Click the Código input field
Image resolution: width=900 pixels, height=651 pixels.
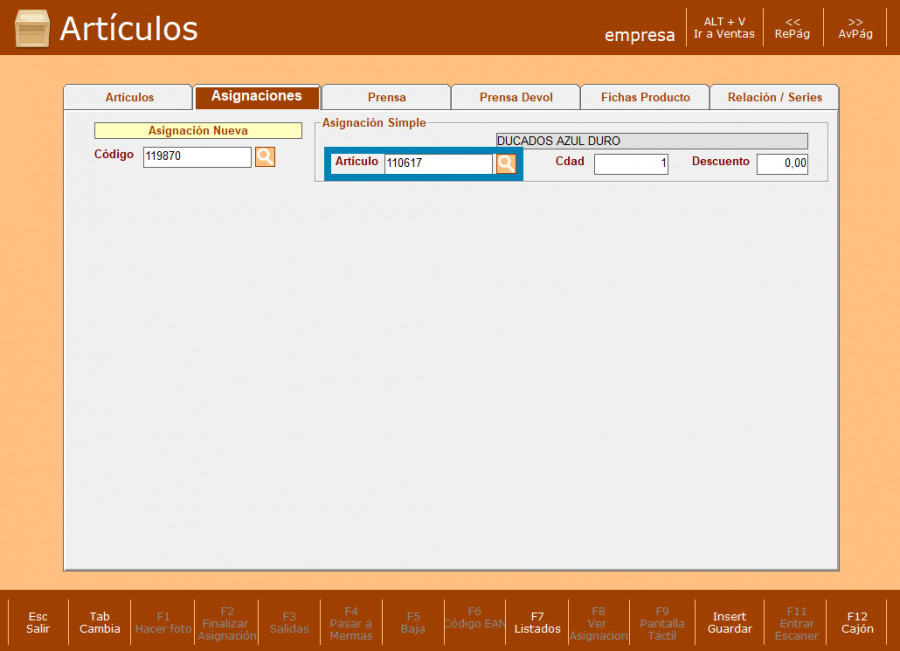tap(197, 157)
